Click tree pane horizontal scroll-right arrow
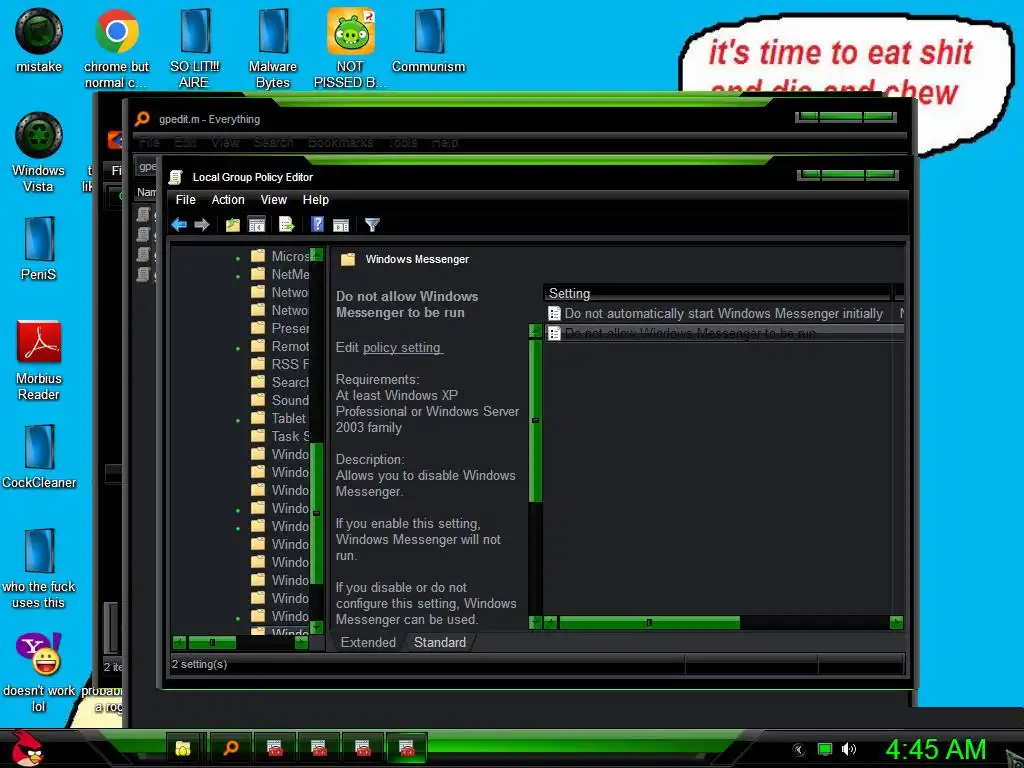Image resolution: width=1024 pixels, height=768 pixels. pos(301,643)
